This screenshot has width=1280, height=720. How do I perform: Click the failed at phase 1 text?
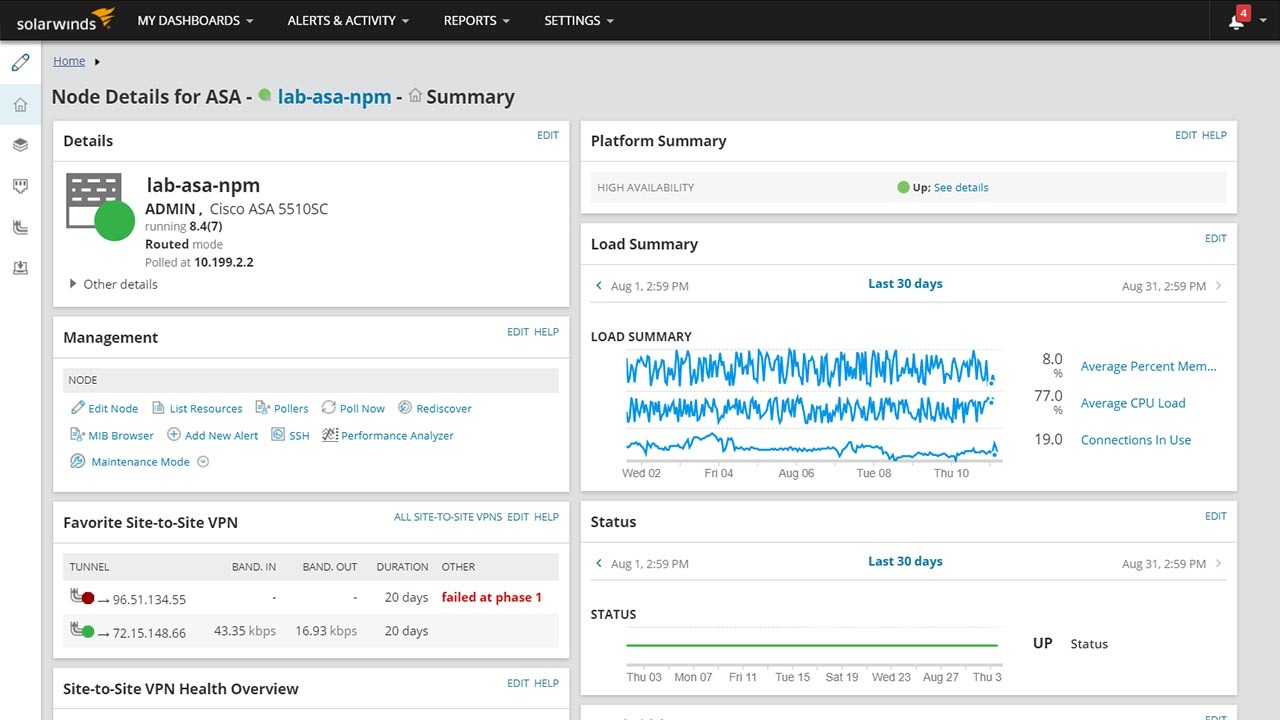click(492, 597)
